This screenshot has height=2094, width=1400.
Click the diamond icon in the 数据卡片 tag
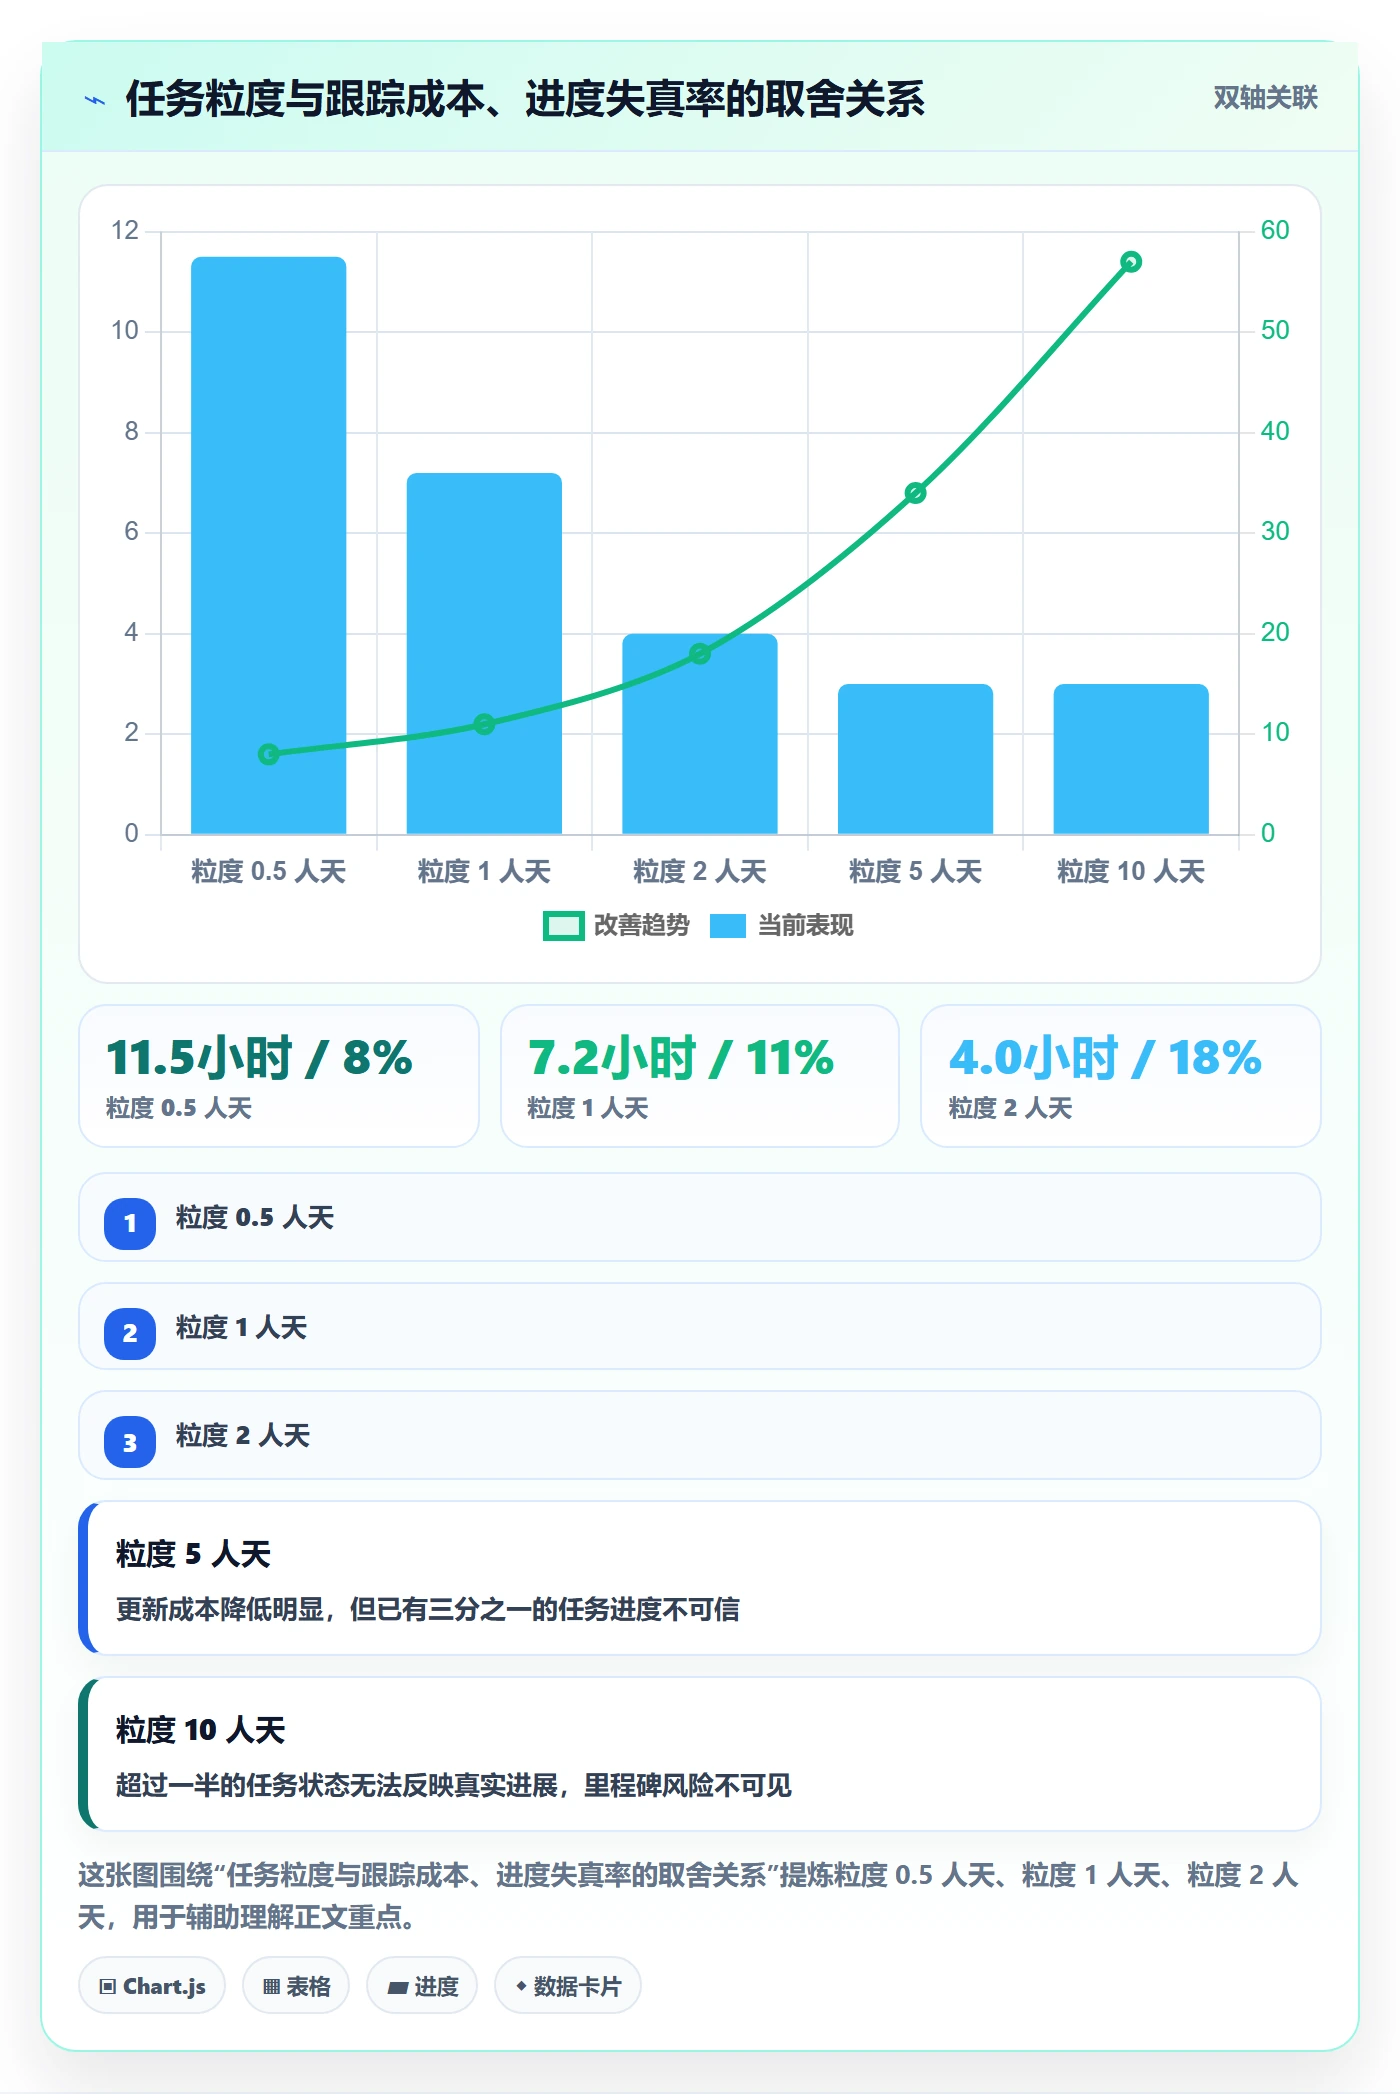pos(521,1986)
